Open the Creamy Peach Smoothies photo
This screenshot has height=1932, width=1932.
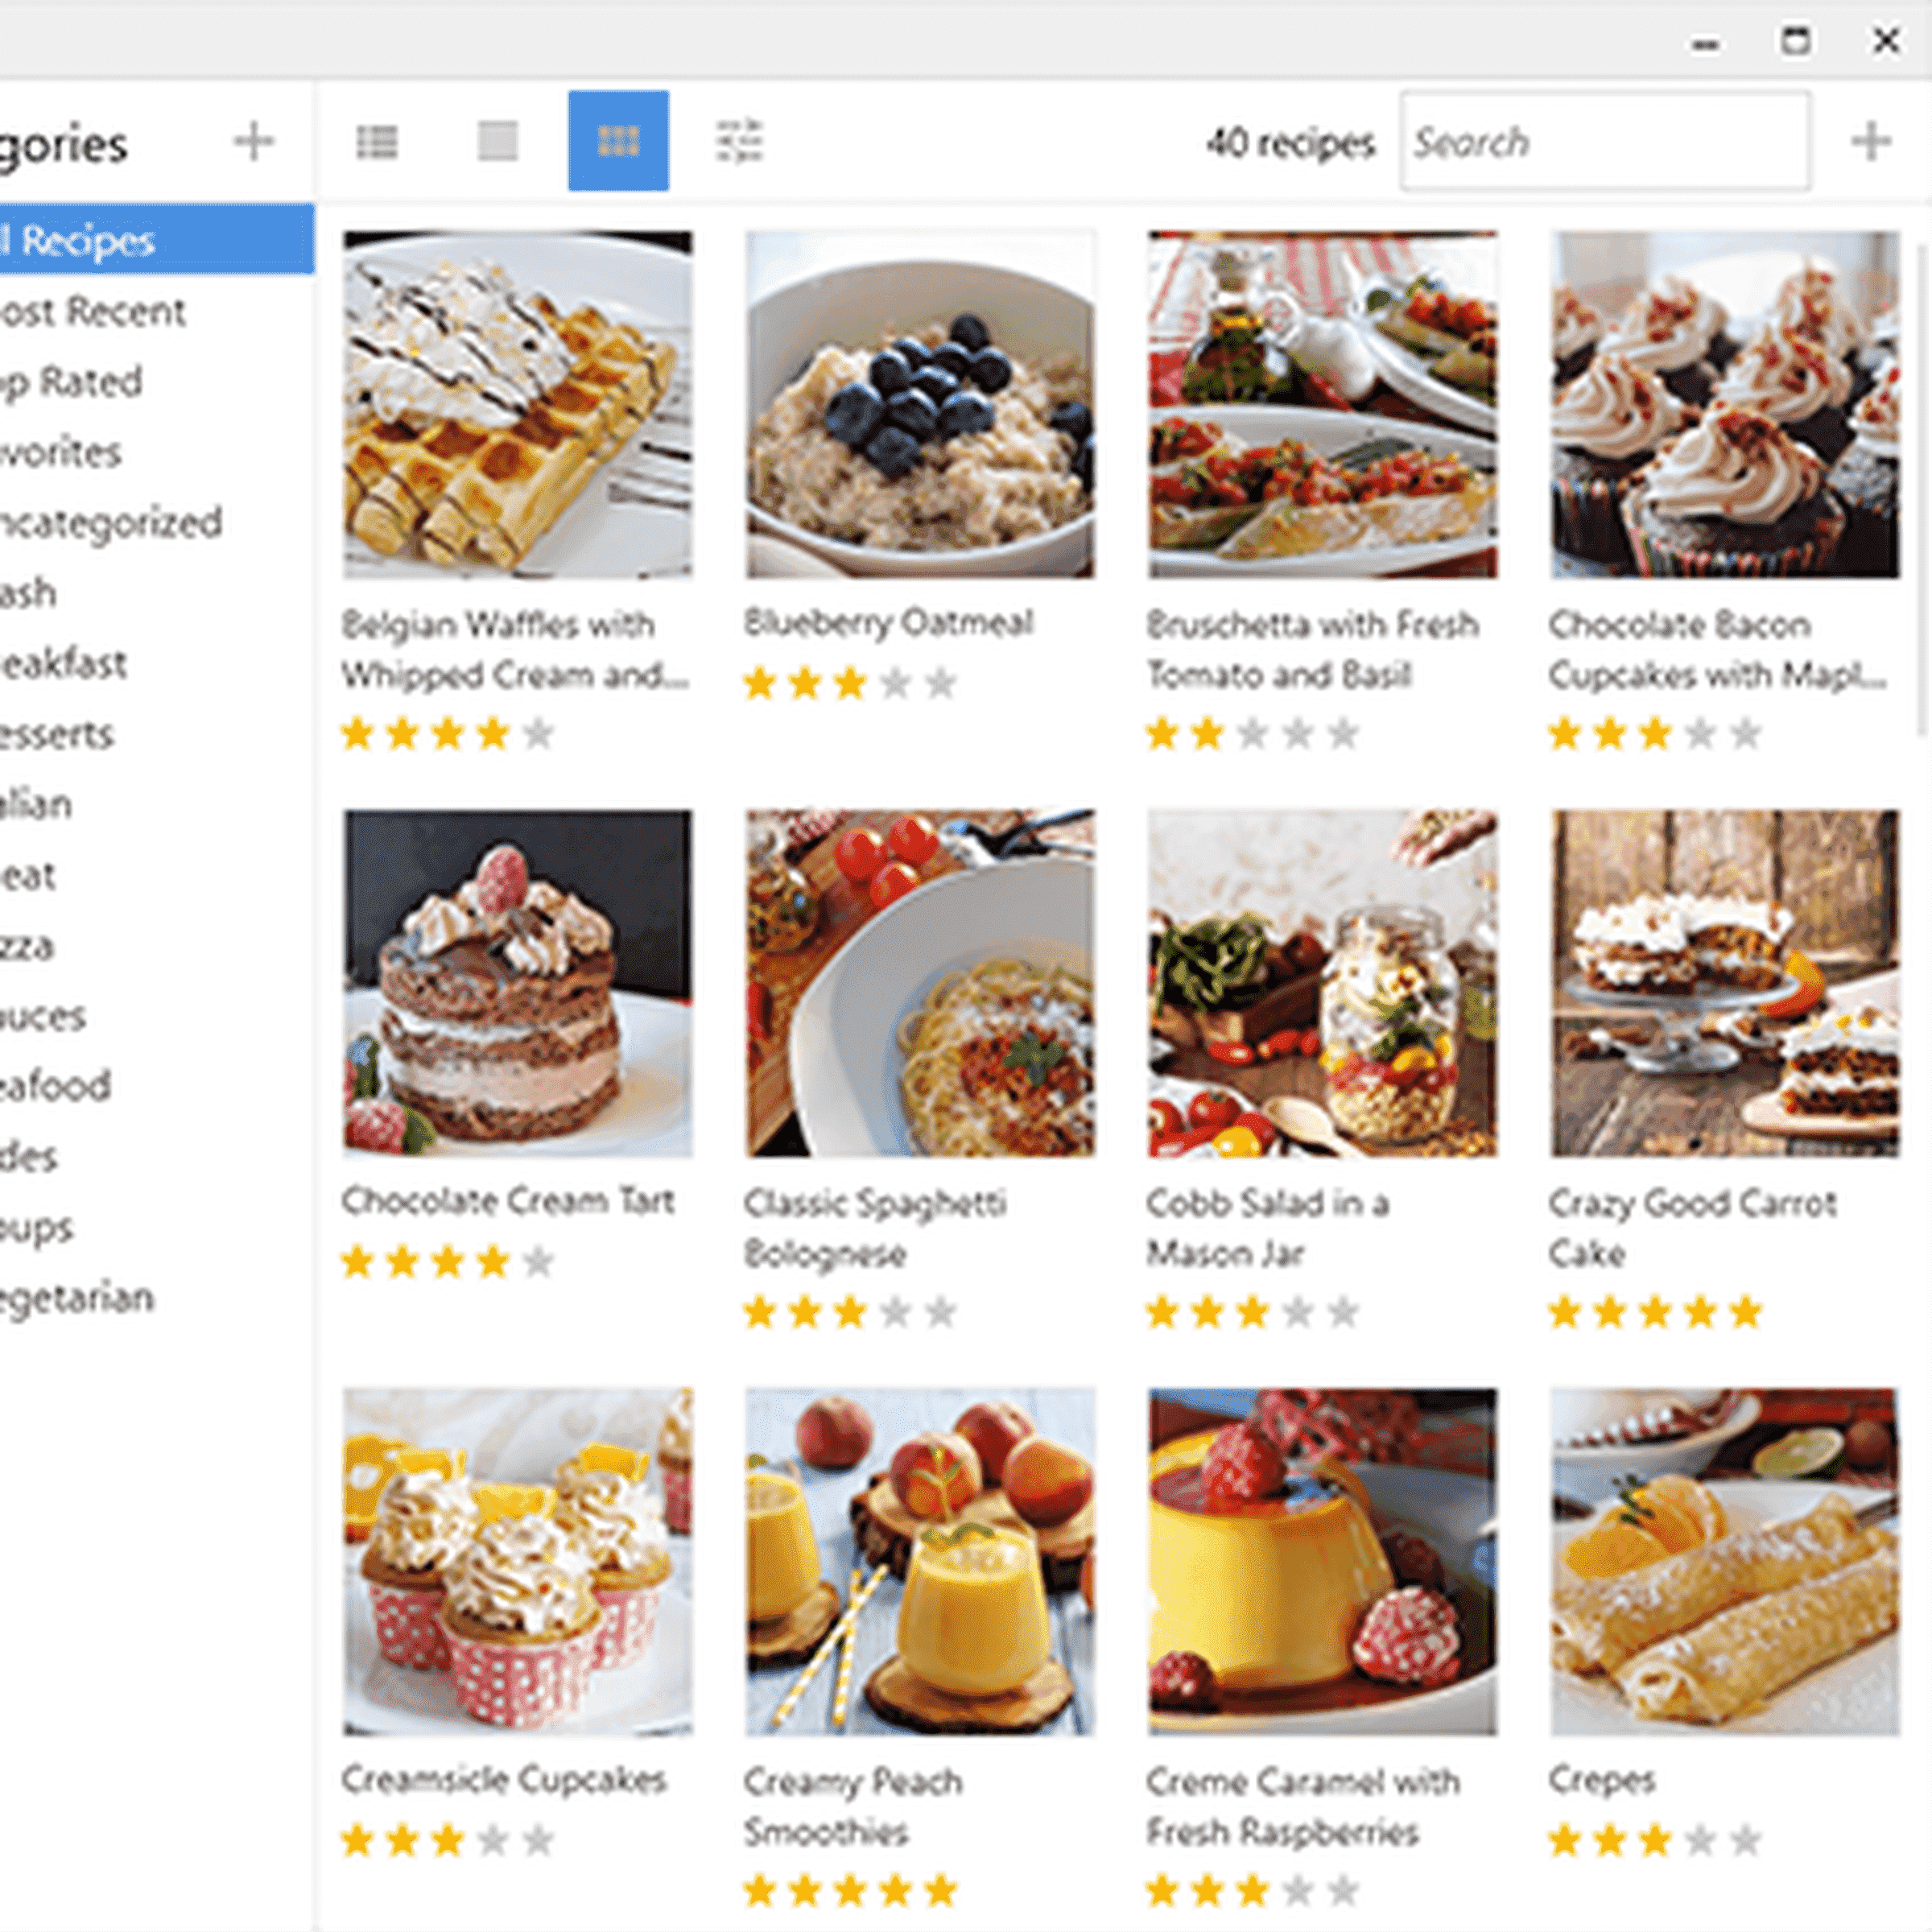coord(920,1561)
